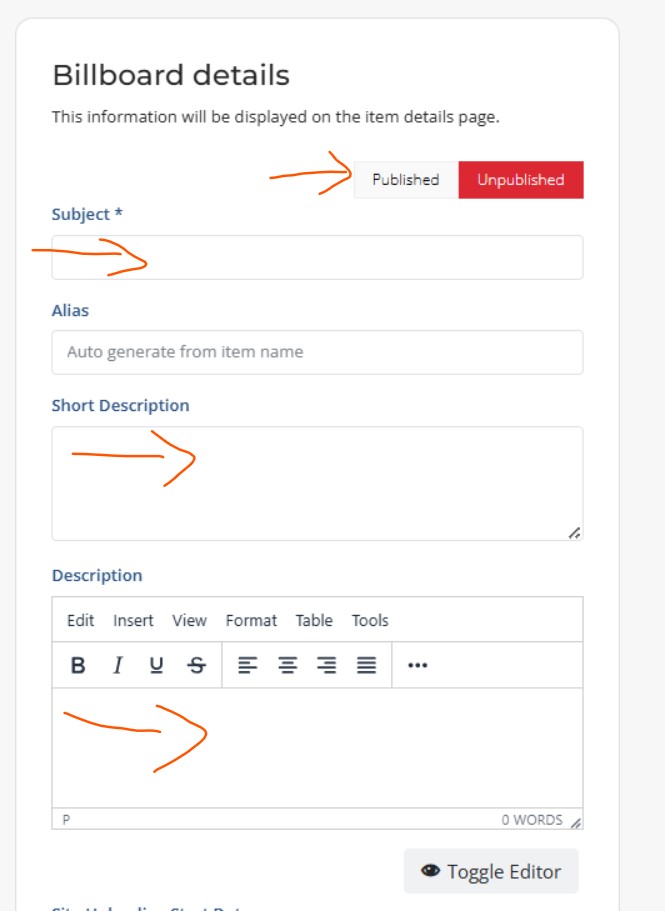Focus the Subject input field
665x911 pixels.
317,257
